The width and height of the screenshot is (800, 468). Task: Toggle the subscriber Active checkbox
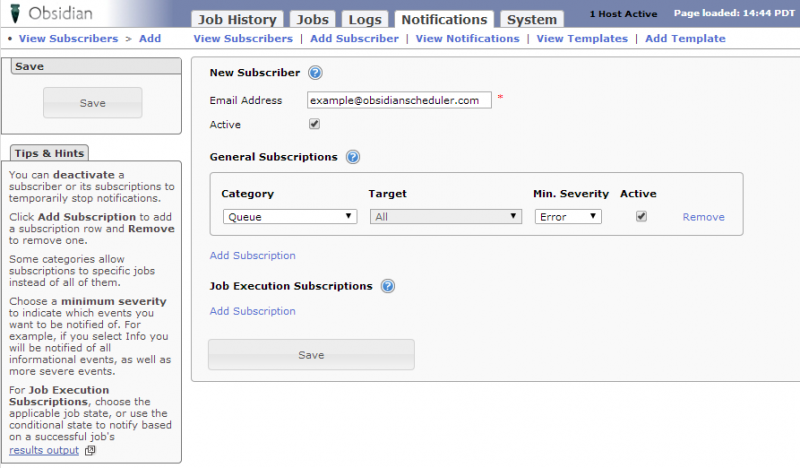(x=314, y=125)
